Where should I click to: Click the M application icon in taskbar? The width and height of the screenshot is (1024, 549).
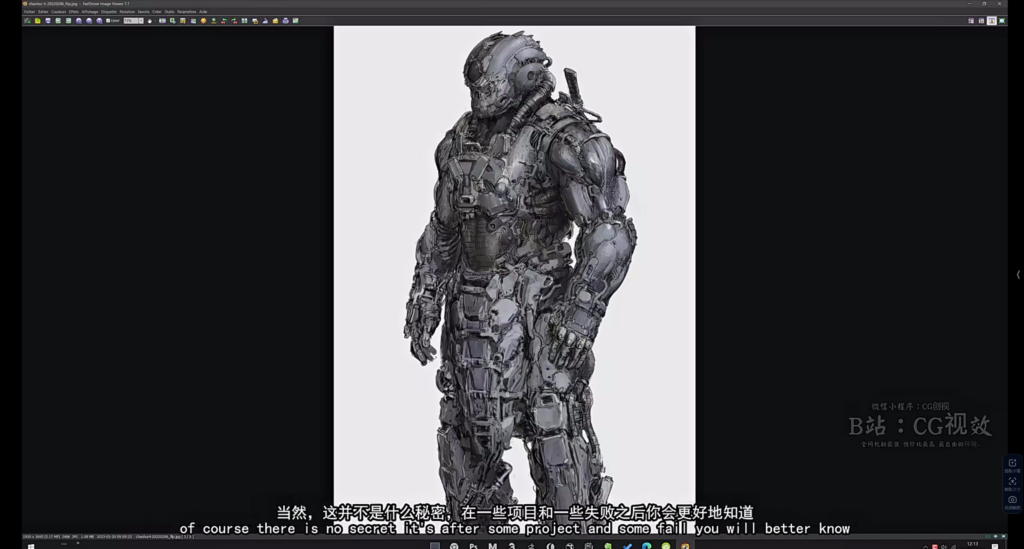(492, 546)
